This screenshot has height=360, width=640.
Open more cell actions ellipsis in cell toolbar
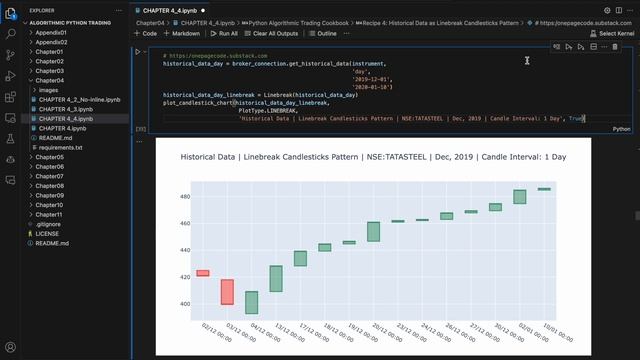[x=604, y=47]
